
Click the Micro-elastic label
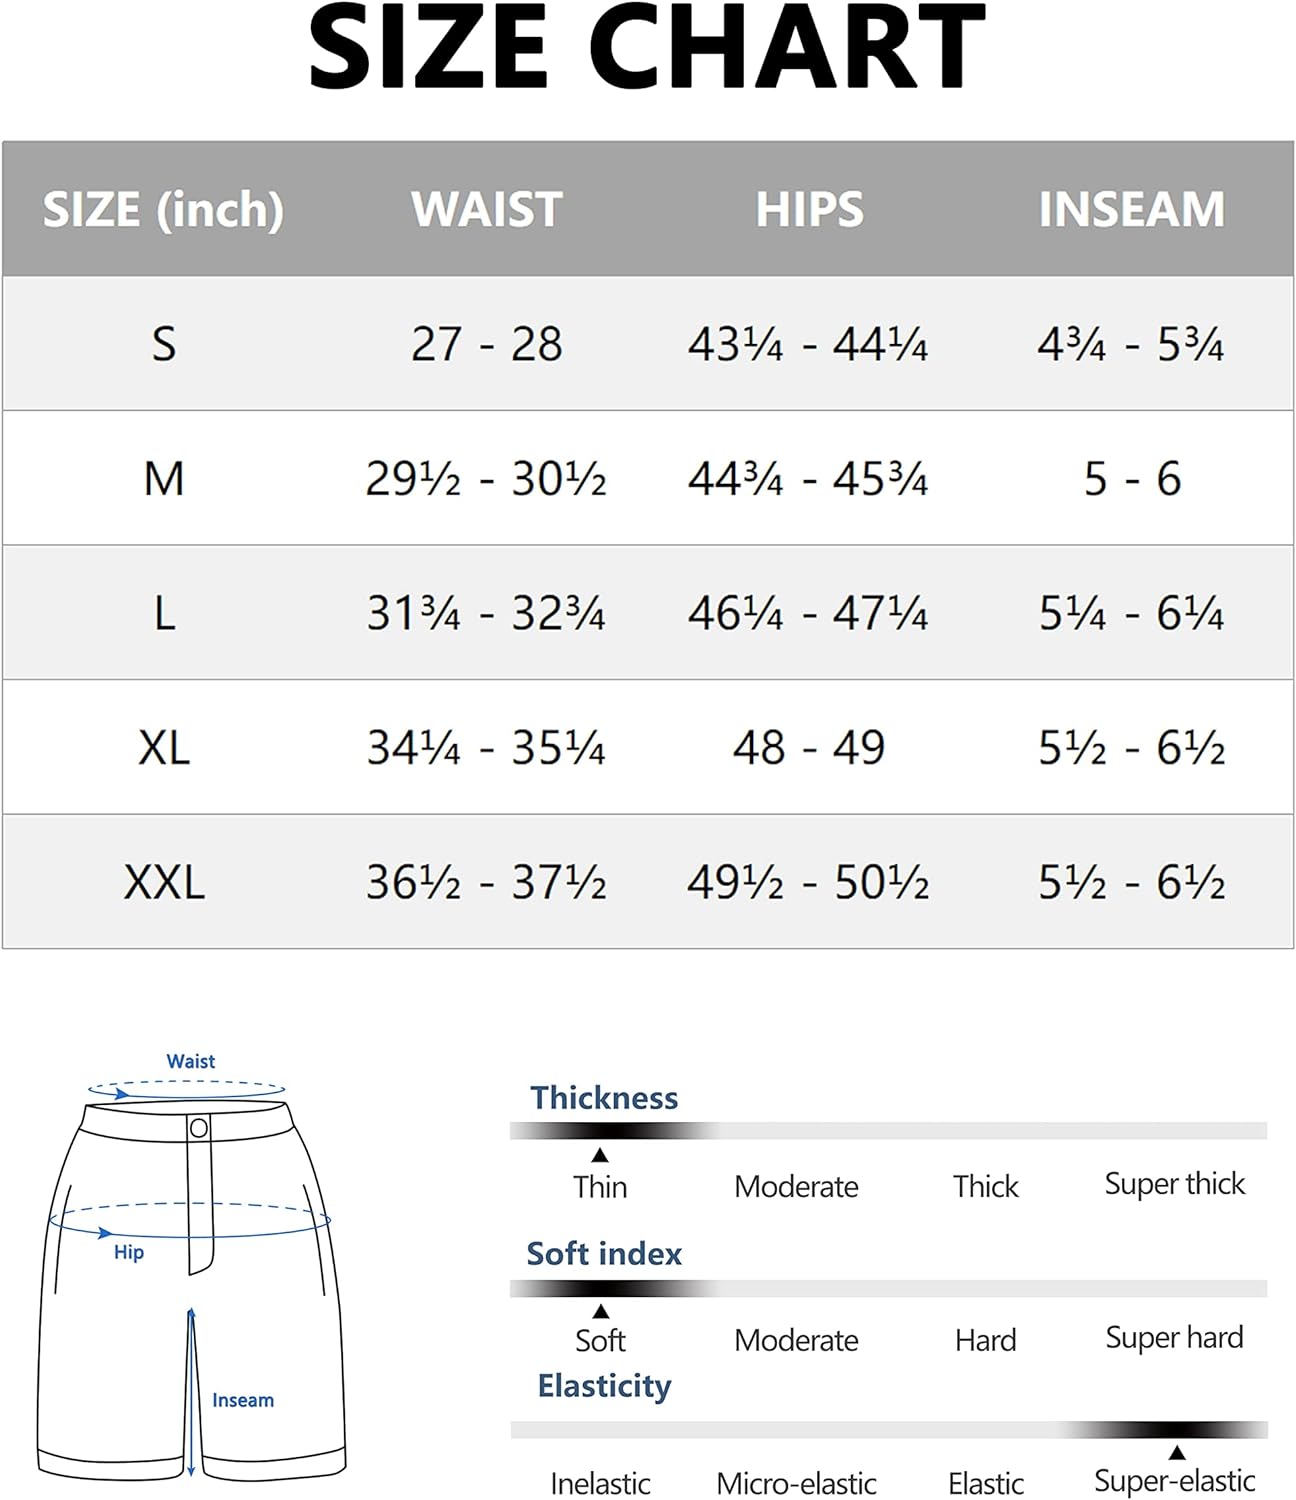pyautogui.click(x=797, y=1483)
